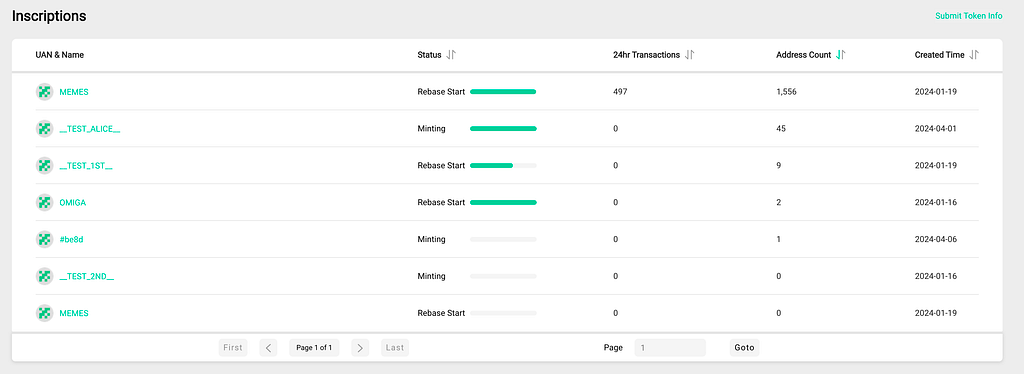Viewport: 1024px width, 374px height.
Task: Open the OMIGA inscription
Action: (x=72, y=202)
